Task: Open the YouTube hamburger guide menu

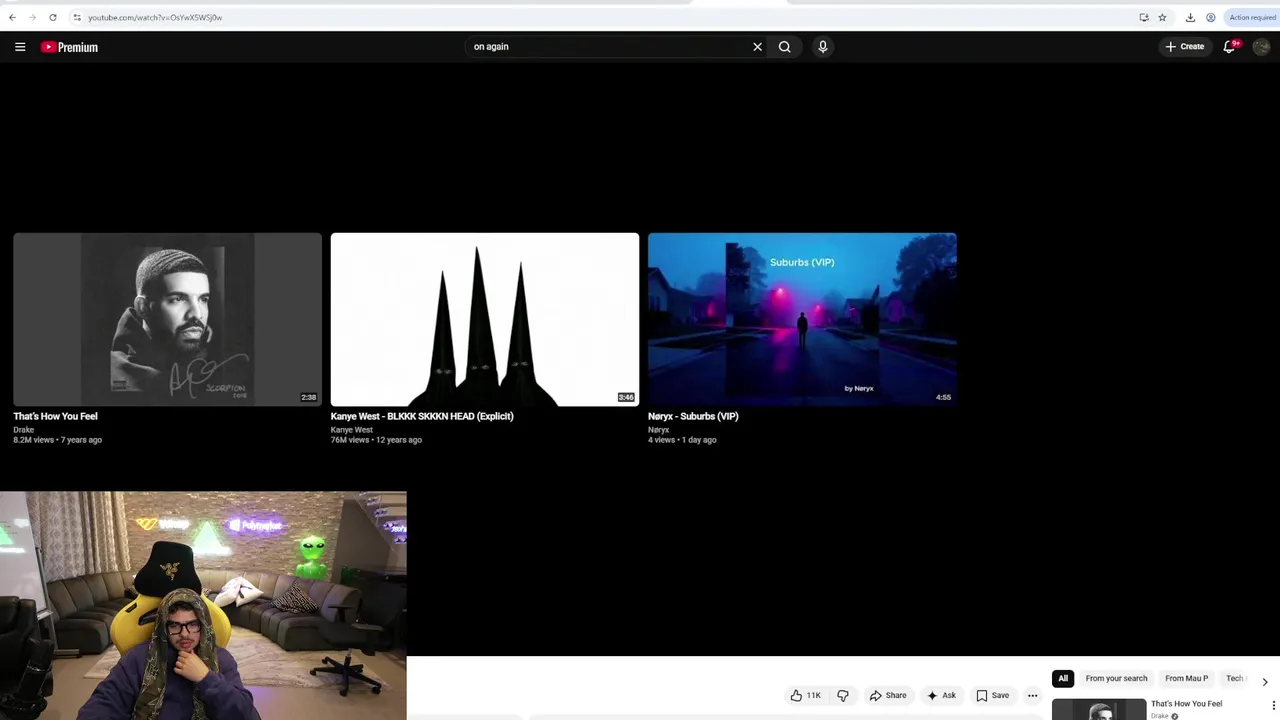Action: click(x=20, y=47)
